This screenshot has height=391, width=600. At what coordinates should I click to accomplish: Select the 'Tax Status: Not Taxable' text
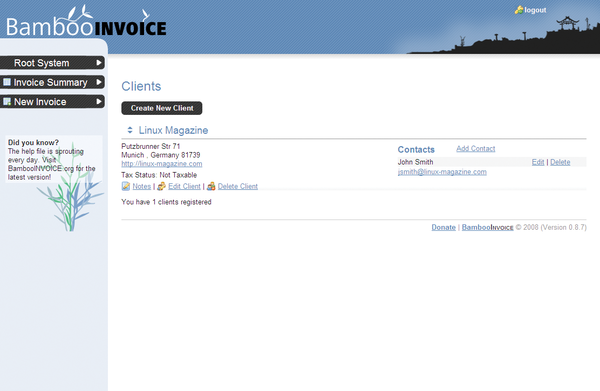coord(159,175)
